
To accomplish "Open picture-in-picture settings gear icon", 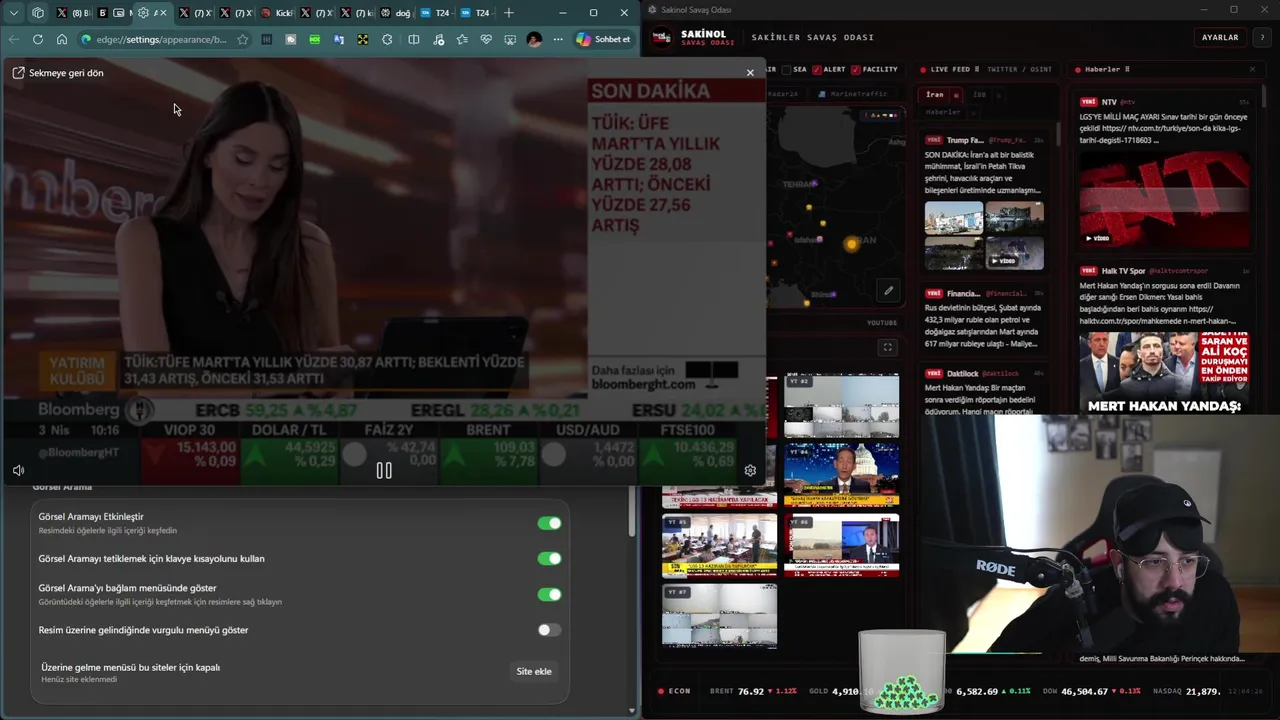I will coord(750,470).
